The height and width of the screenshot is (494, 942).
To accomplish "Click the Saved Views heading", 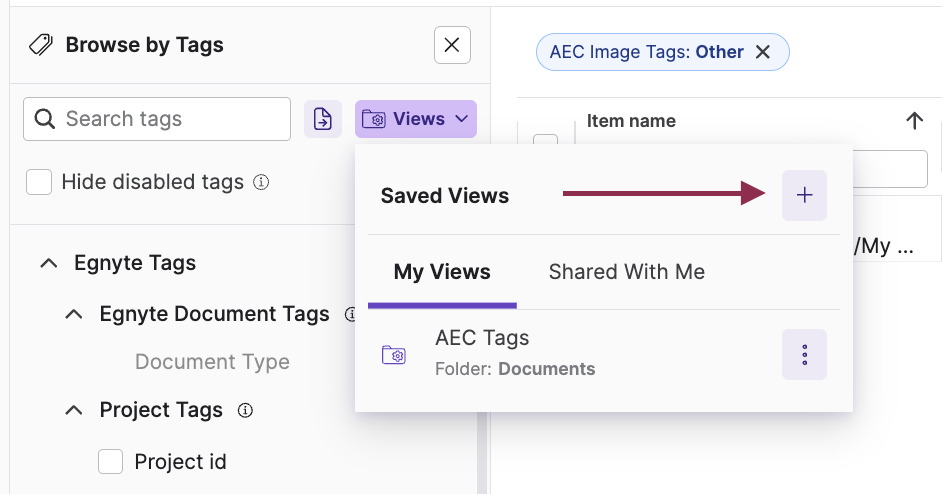I will [x=445, y=196].
